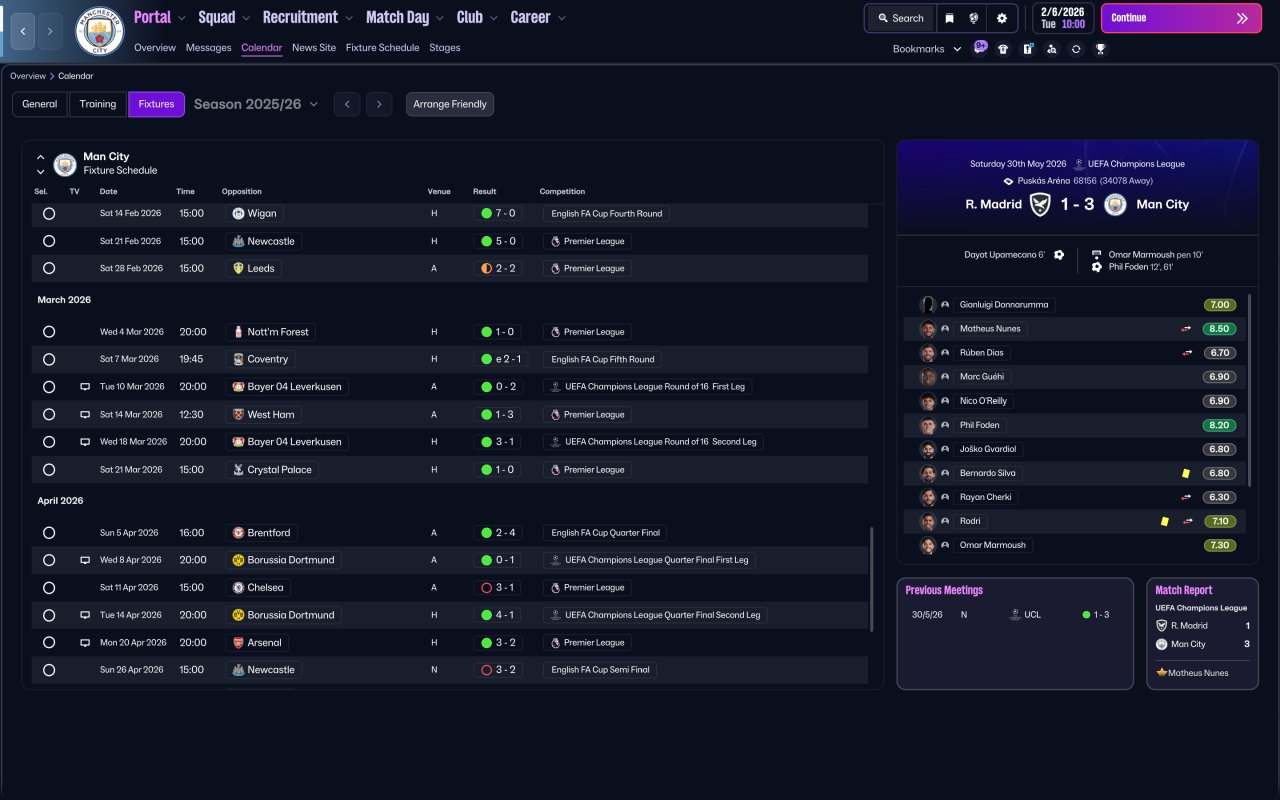Image resolution: width=1280 pixels, height=800 pixels.
Task: Click the bookmark icon beside Search
Action: [949, 18]
